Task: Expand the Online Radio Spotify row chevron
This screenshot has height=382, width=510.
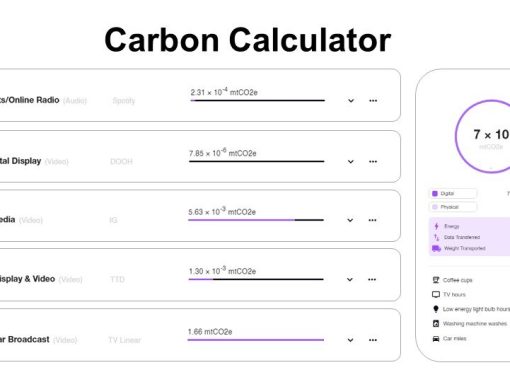Action: (x=351, y=101)
